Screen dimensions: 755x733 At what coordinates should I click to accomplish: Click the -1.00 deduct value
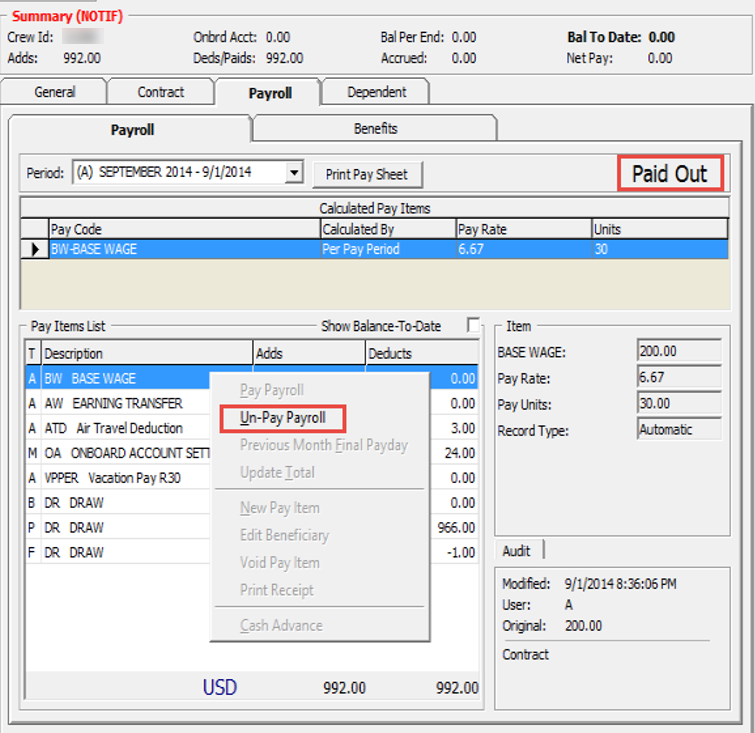pyautogui.click(x=461, y=552)
